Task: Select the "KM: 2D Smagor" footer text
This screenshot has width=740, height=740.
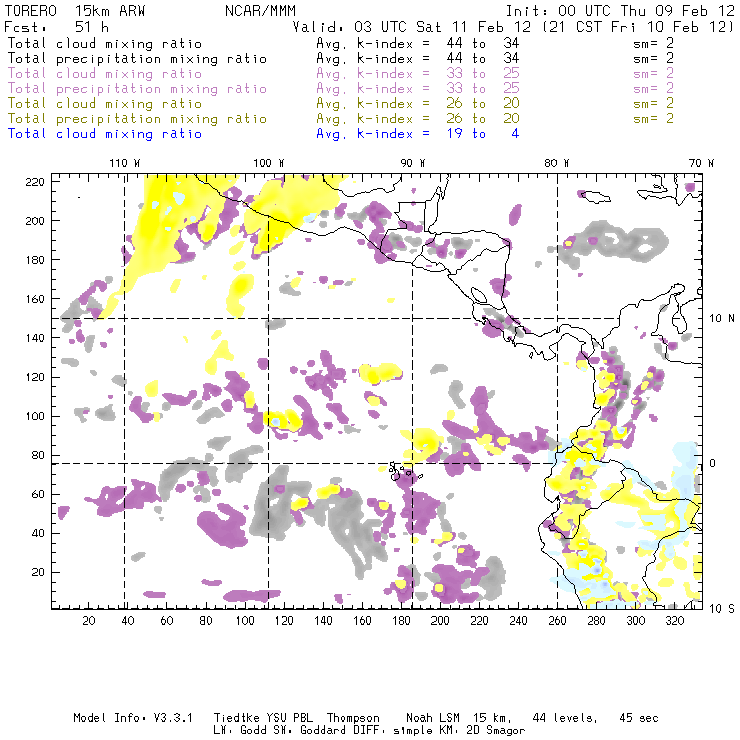Action: (481, 731)
